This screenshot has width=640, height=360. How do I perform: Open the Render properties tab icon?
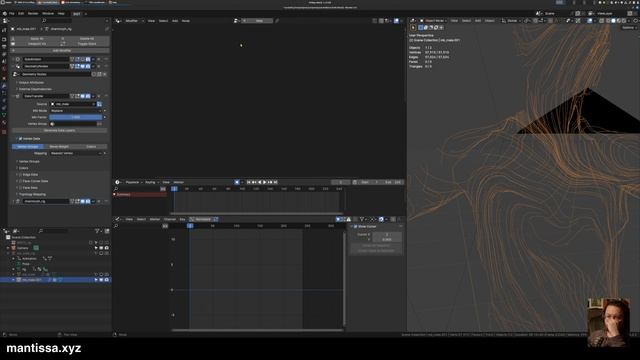pyautogui.click(x=4, y=40)
